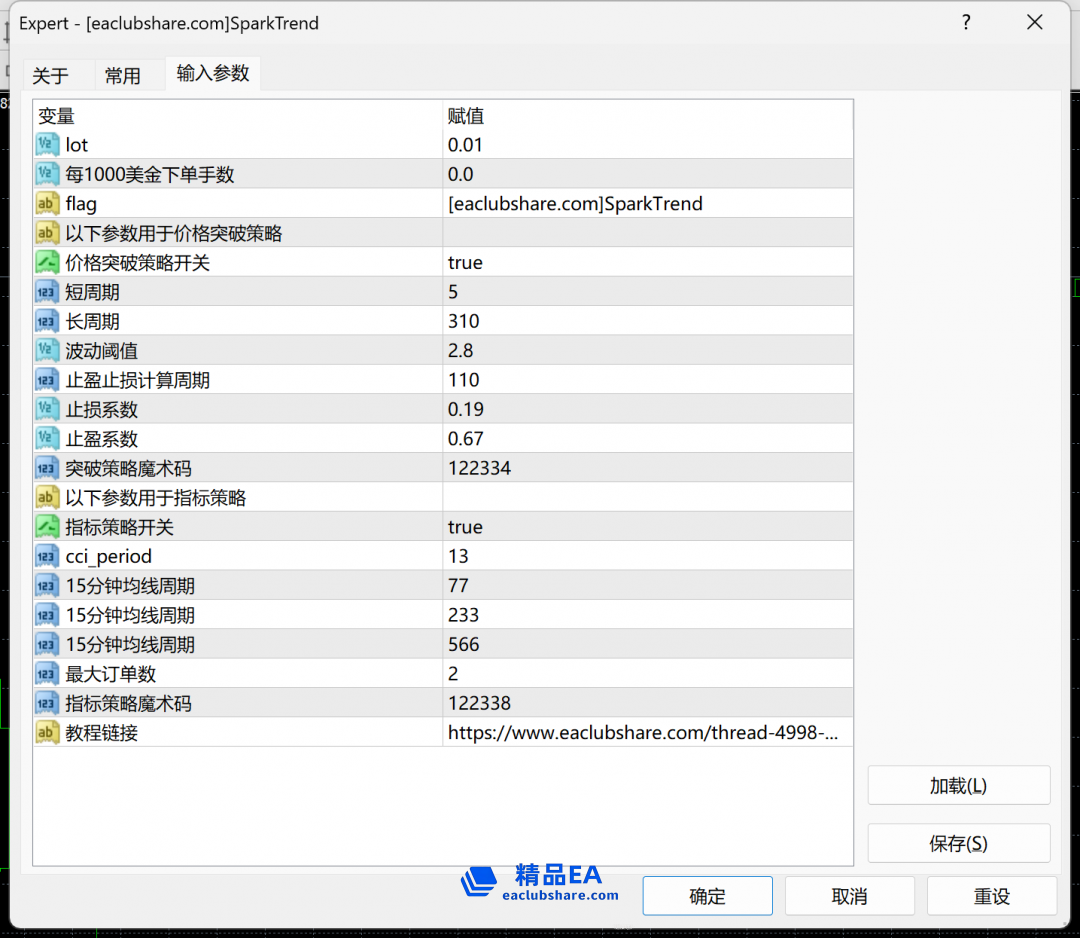Click the bool icon beside 价格突破策略开关
1080x938 pixels.
pyautogui.click(x=47, y=263)
